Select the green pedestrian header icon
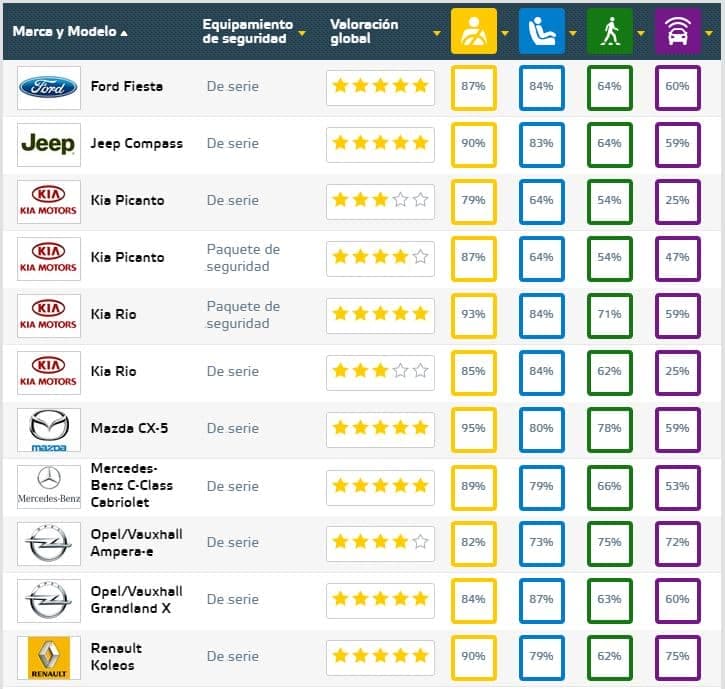 click(x=609, y=31)
